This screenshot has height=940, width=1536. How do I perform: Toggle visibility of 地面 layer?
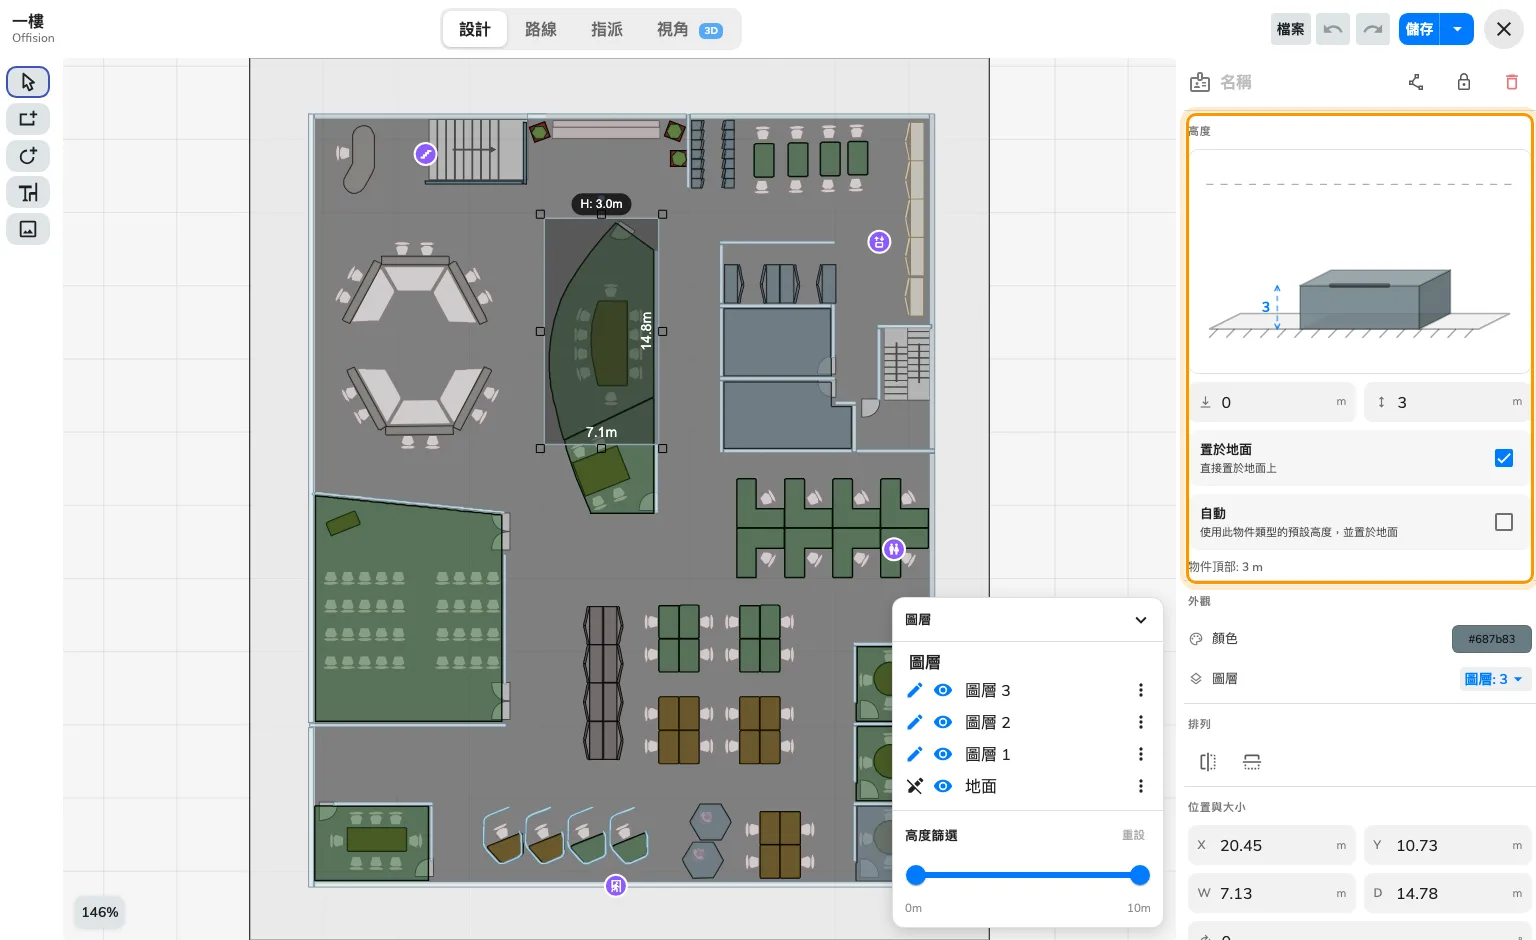[943, 786]
